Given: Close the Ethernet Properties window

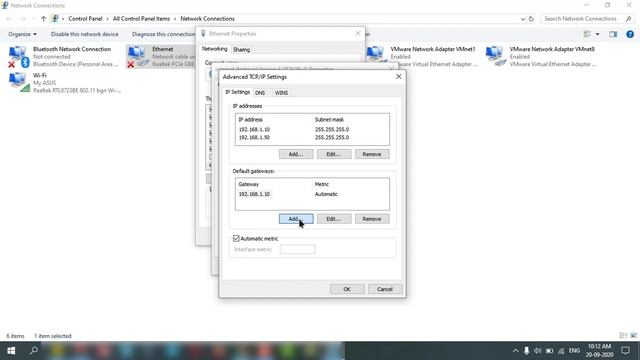Looking at the screenshot, I should (358, 33).
